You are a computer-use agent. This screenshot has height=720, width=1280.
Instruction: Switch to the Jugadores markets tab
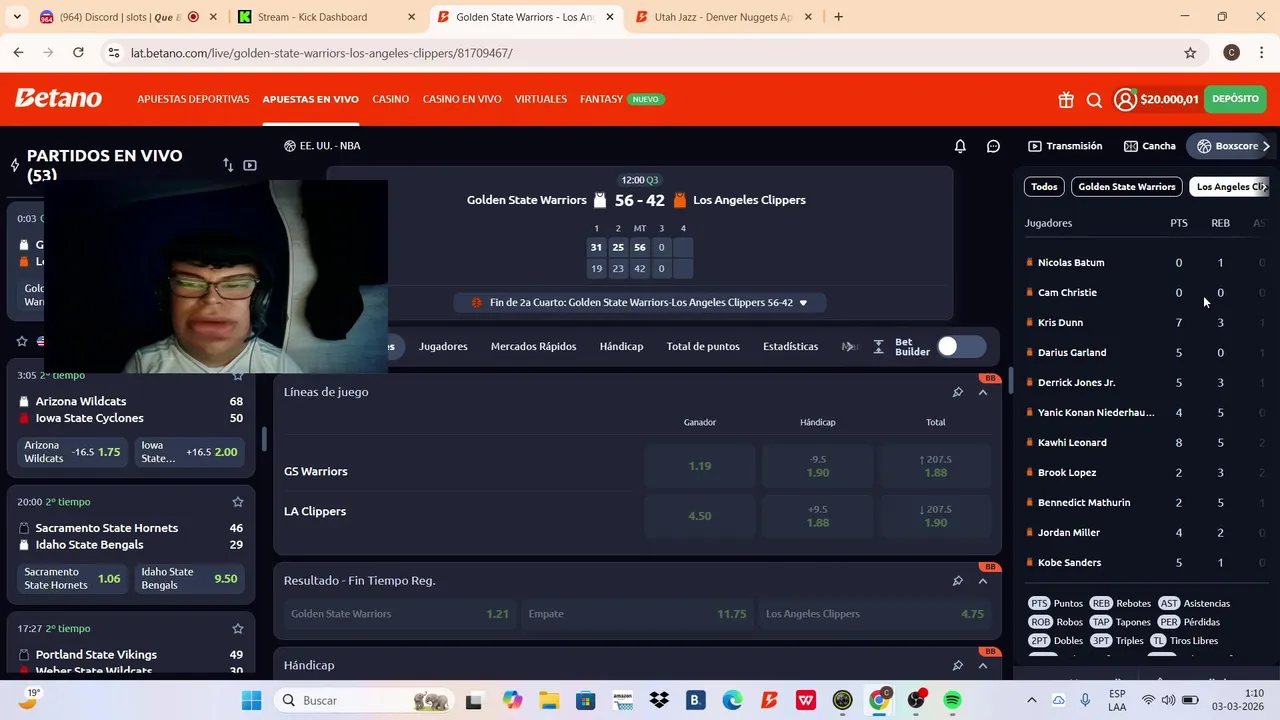click(x=443, y=347)
